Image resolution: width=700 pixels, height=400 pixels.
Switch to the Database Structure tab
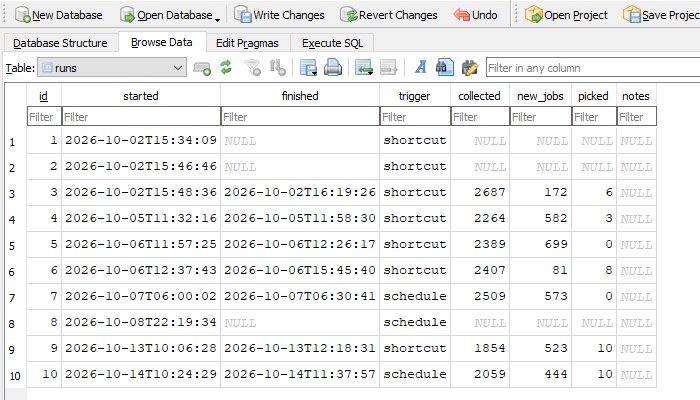click(60, 43)
